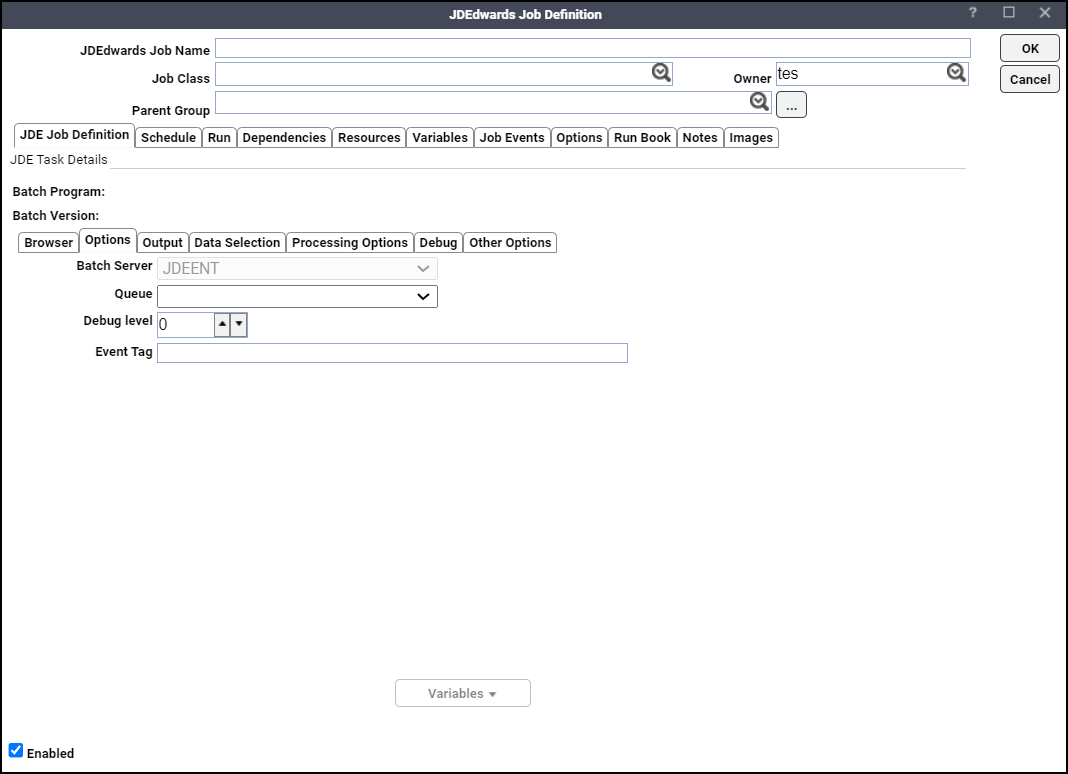Screen dimensions: 1068x774
Task: Open the Parent Group lookup search icon
Action: (759, 102)
